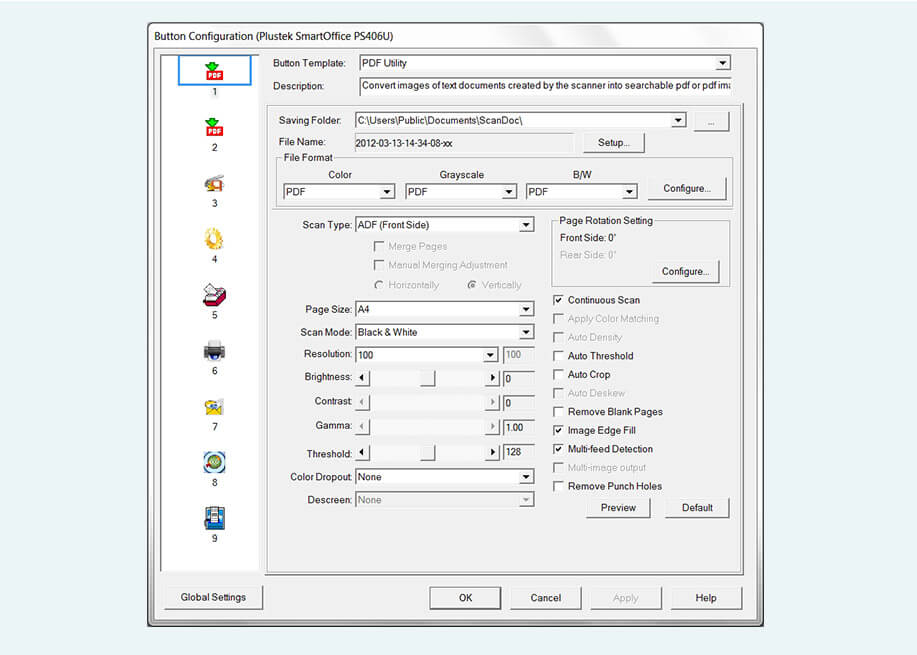Screen dimensions: 917x655
Task: Increase Brightness with the right arrow
Action: [x=492, y=377]
